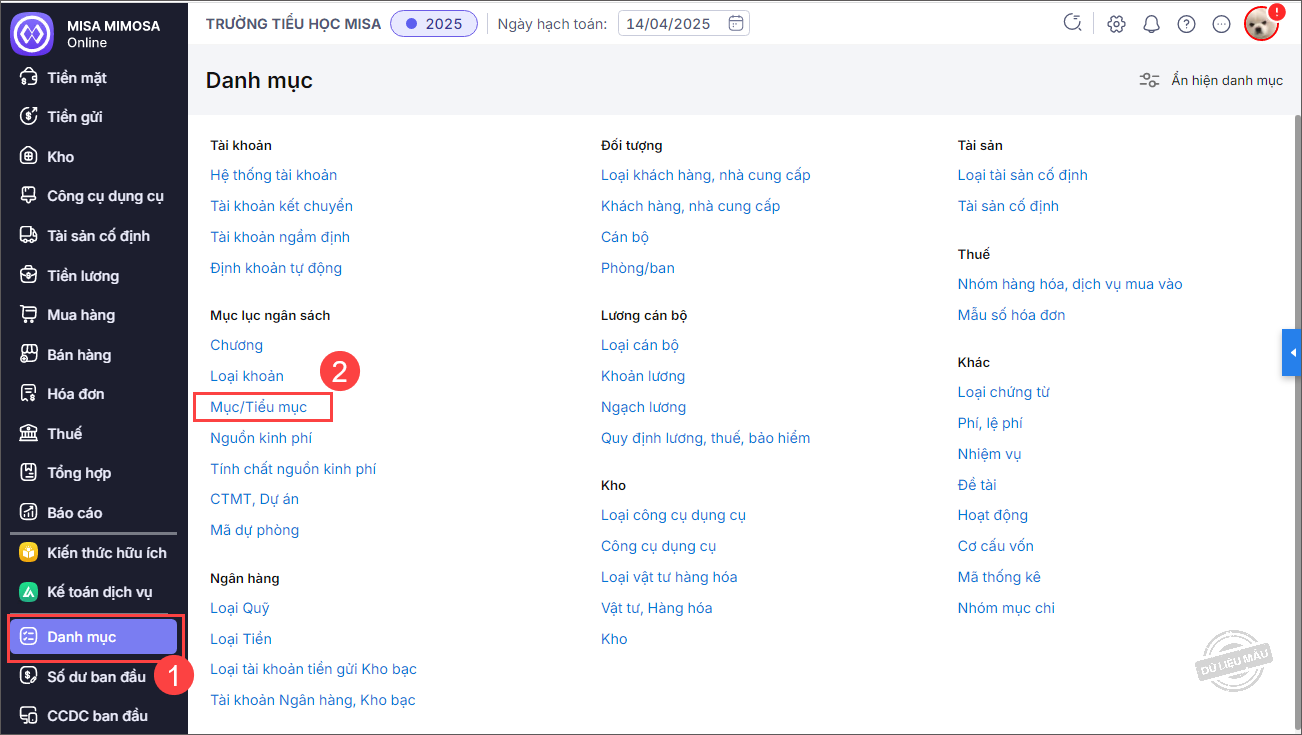The width and height of the screenshot is (1302, 735).
Task: Click the MISA Mimosa logo icon
Action: click(31, 33)
